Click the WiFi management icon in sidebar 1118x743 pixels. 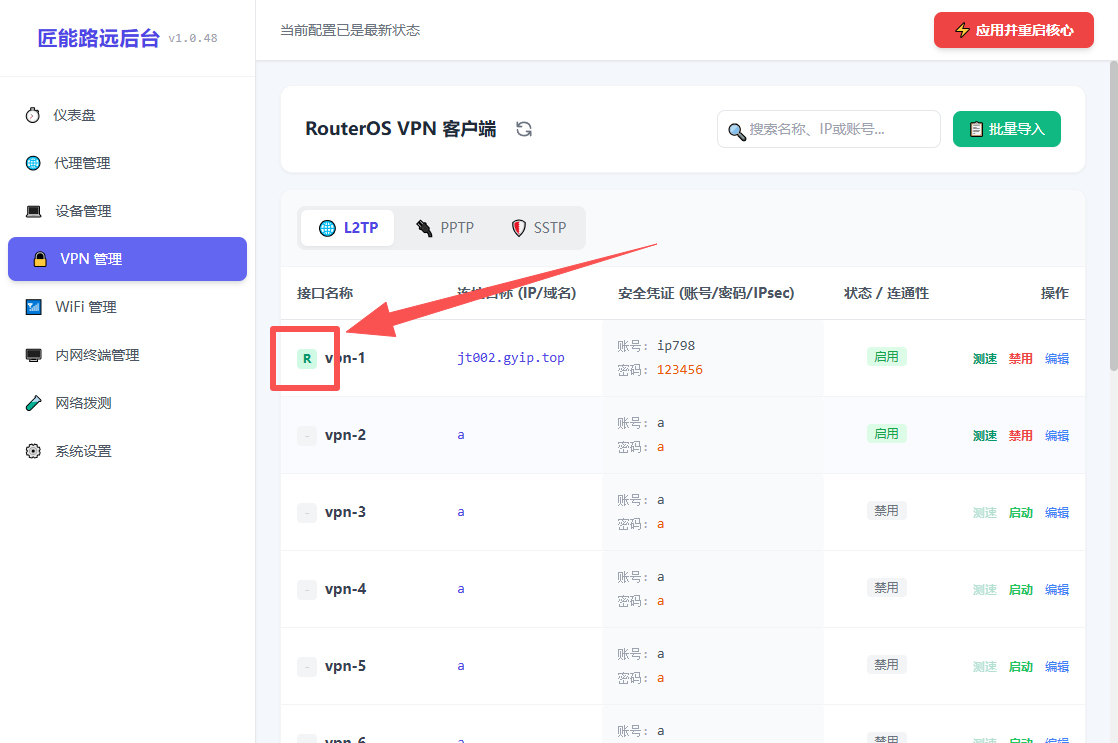(x=34, y=307)
